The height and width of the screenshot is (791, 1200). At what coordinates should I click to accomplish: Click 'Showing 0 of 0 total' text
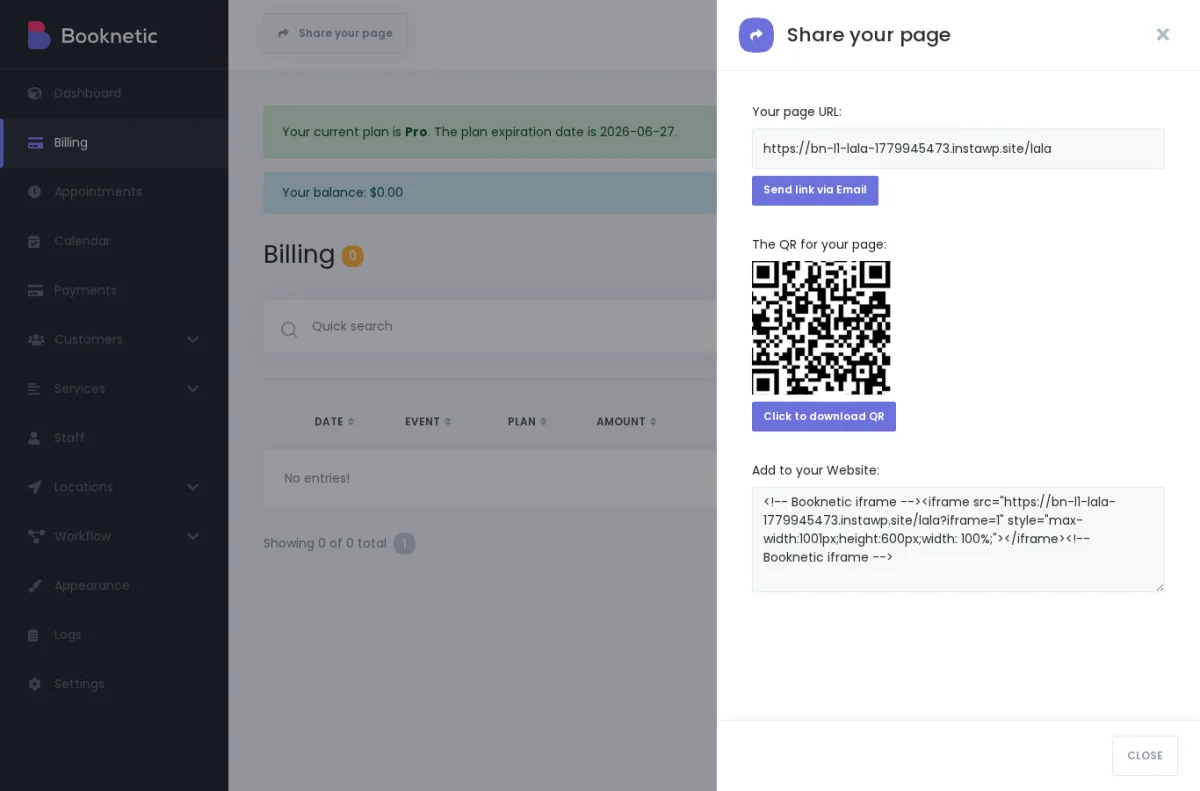(x=325, y=543)
